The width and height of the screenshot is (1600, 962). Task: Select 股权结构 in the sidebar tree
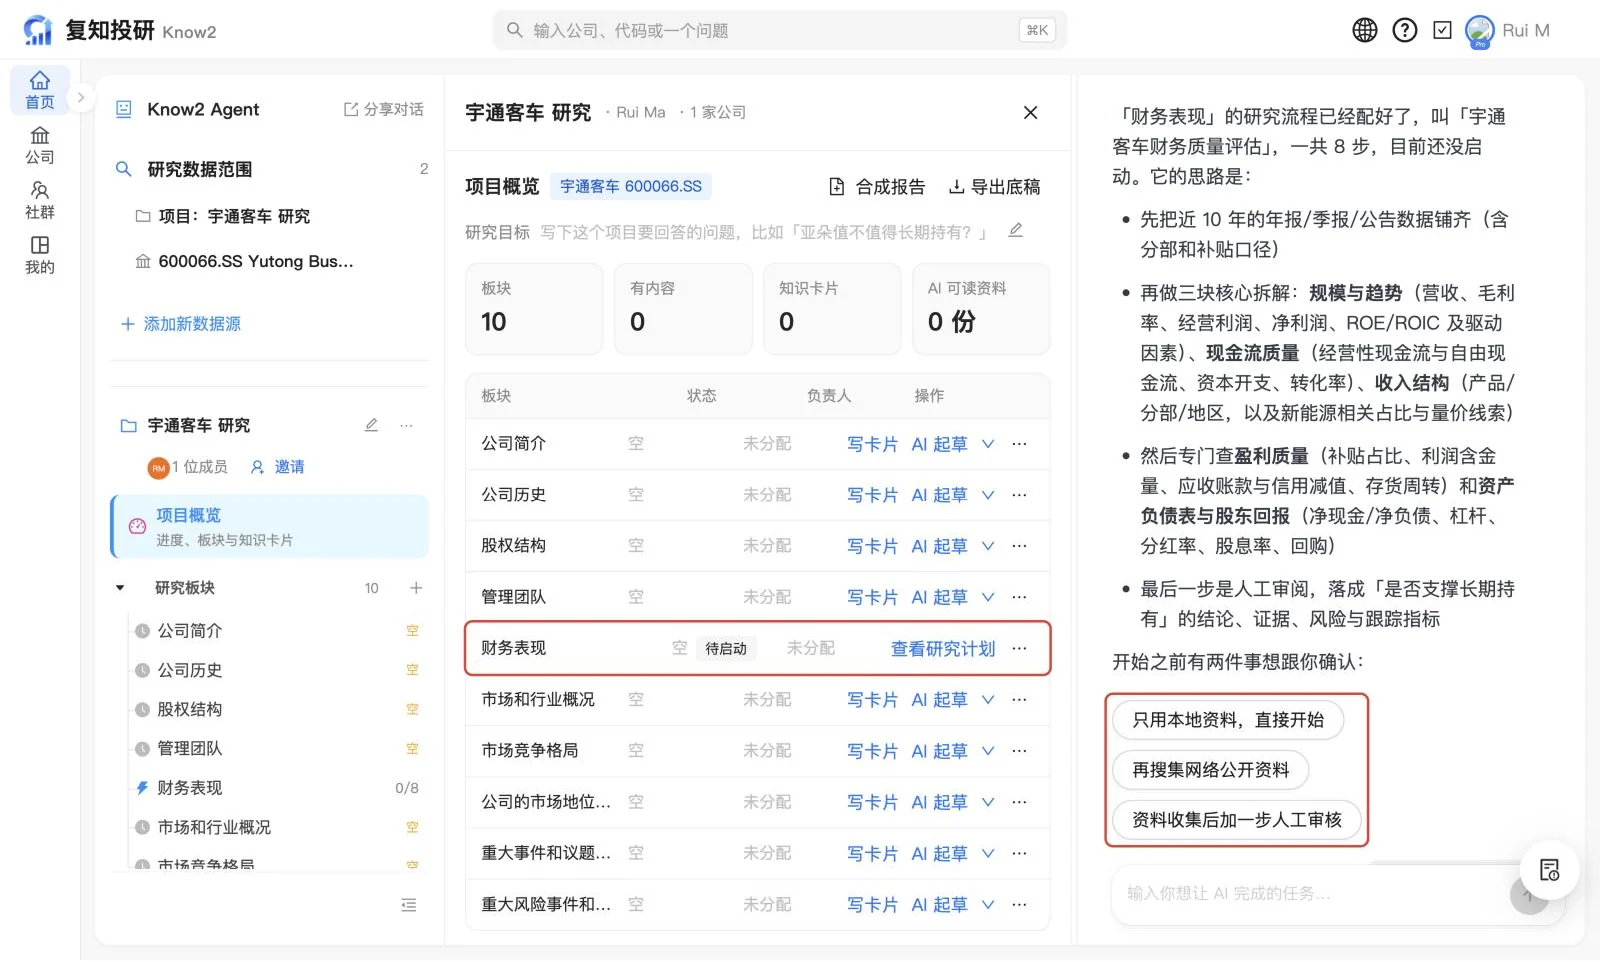[189, 709]
